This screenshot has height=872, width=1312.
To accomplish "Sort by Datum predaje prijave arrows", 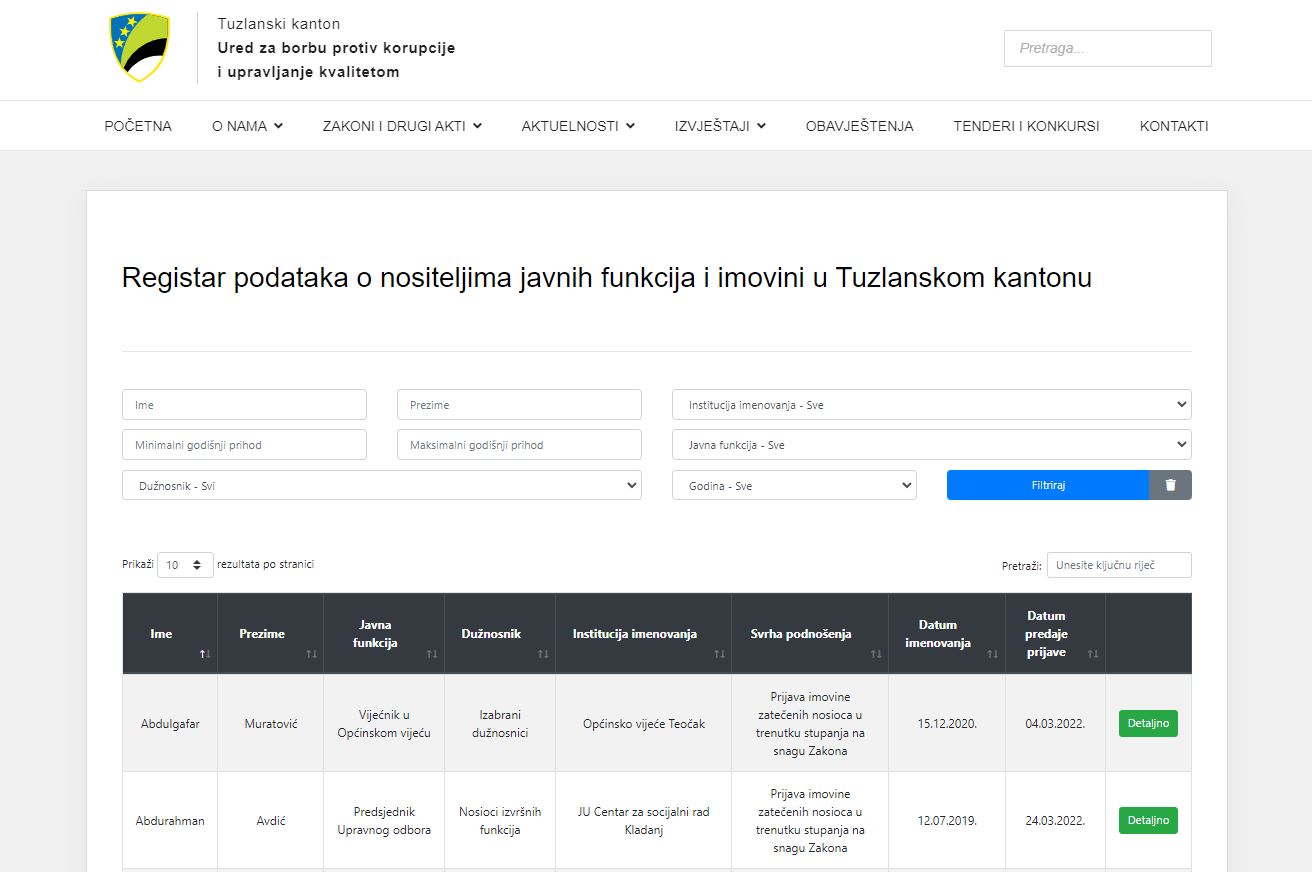I will pyautogui.click(x=1093, y=654).
